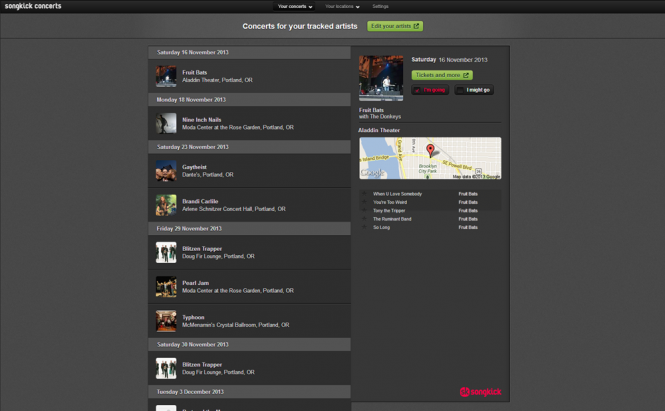Play the track Tony the Tripper
The height and width of the screenshot is (411, 665).
click(389, 210)
